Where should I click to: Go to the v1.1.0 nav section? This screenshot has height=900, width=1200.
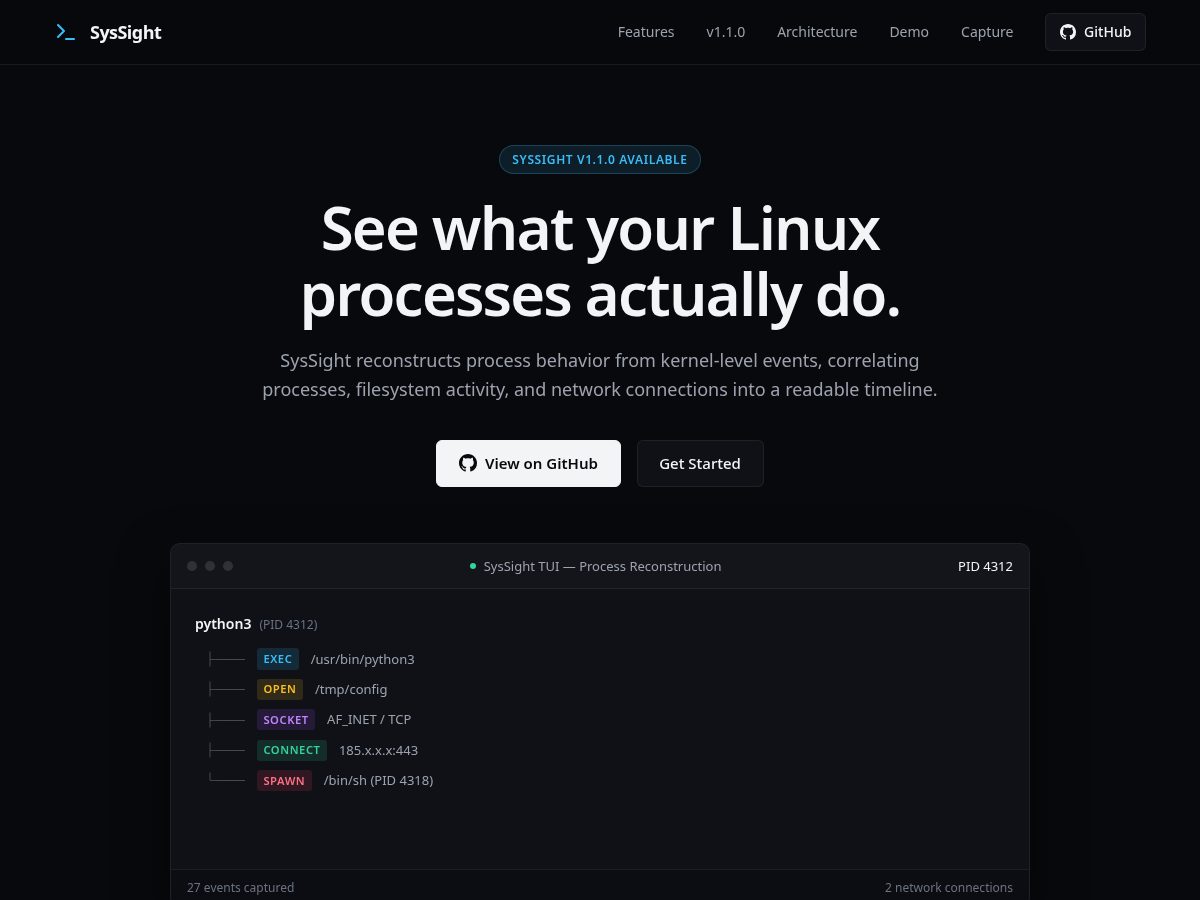coord(726,32)
